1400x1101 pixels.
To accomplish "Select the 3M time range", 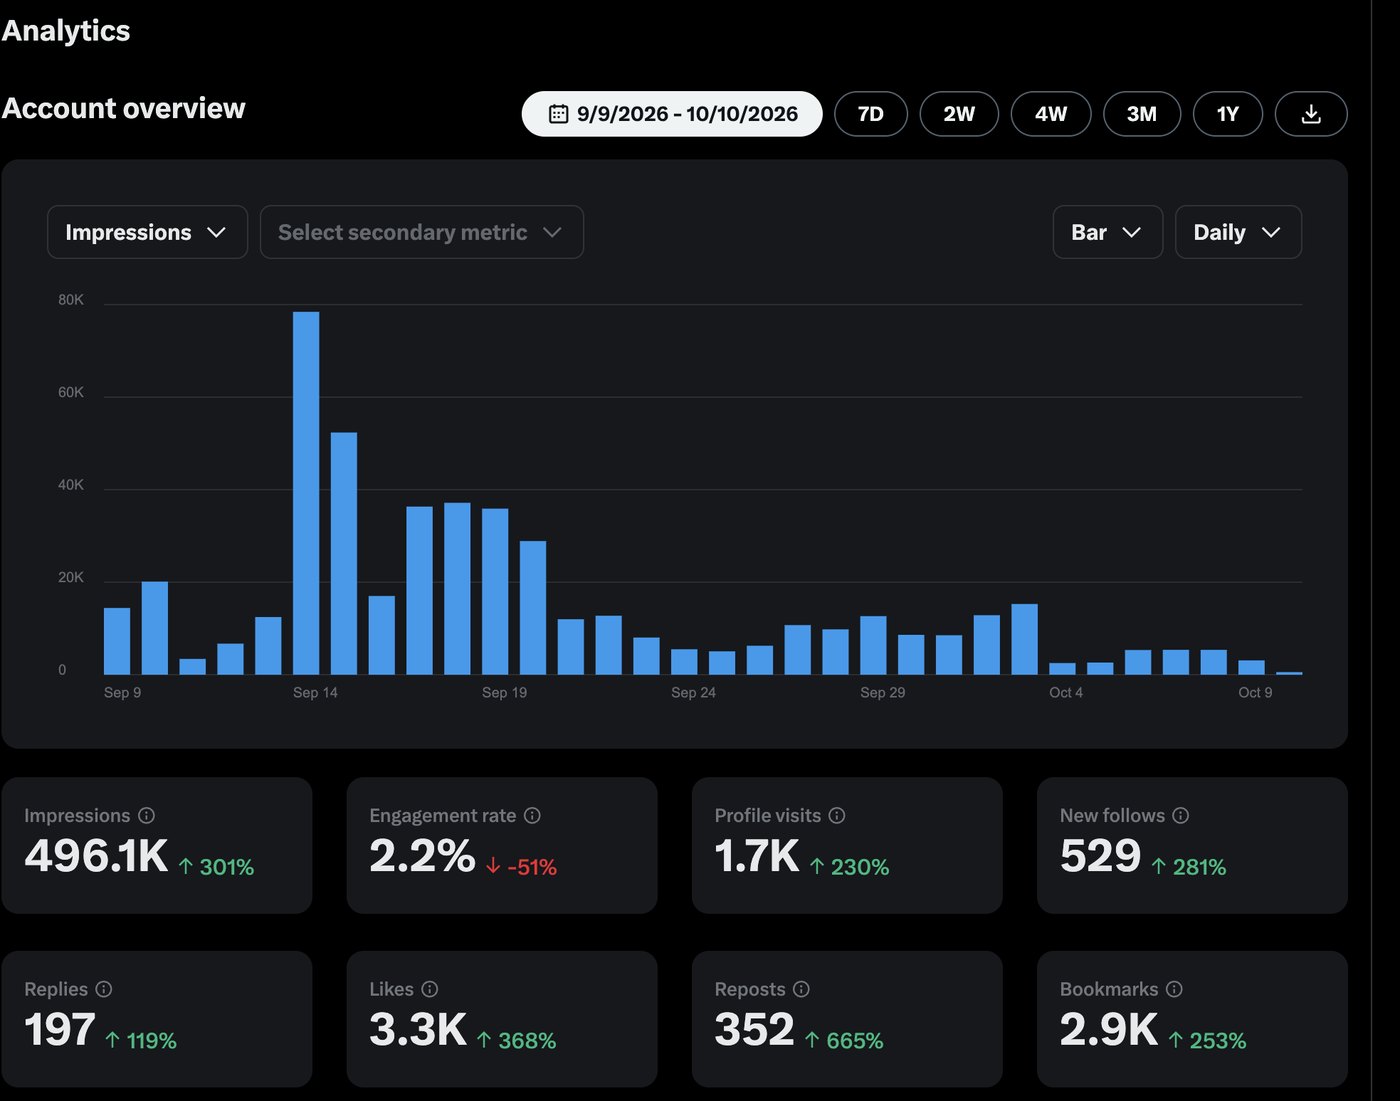I will [1142, 114].
